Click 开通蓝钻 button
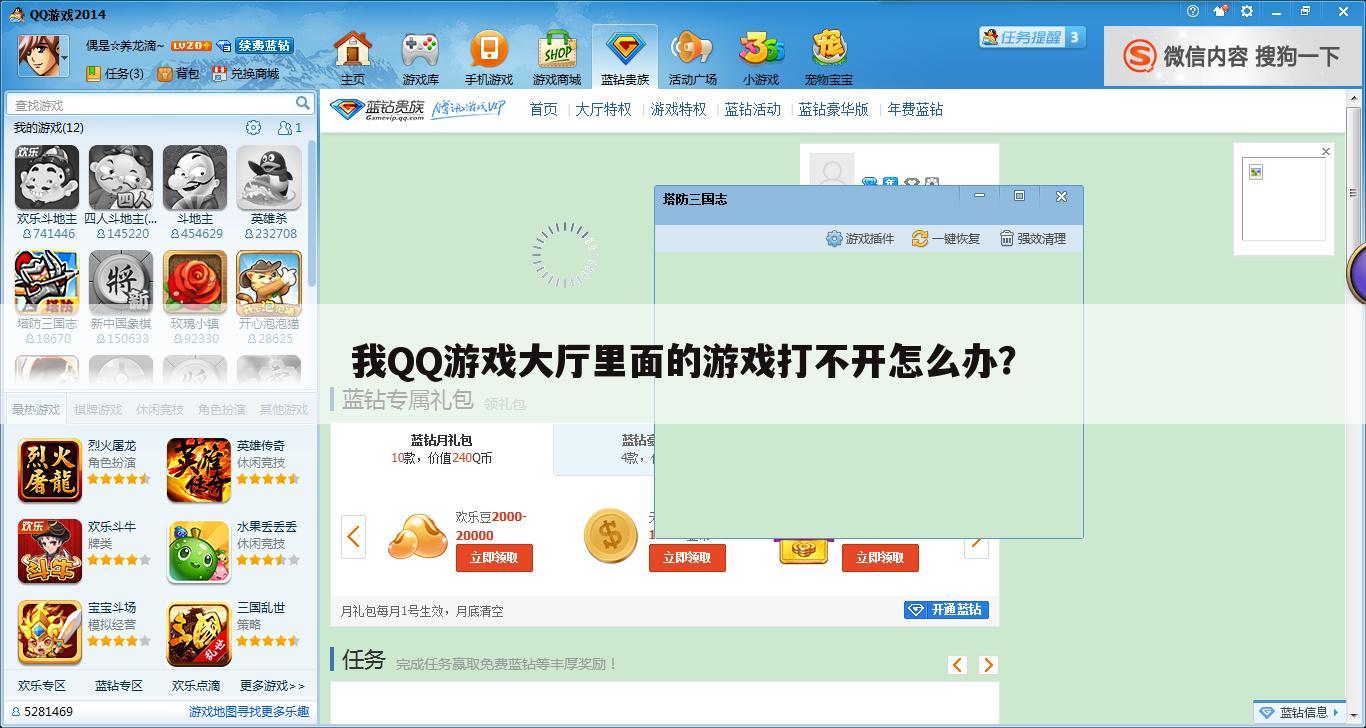 [x=946, y=610]
